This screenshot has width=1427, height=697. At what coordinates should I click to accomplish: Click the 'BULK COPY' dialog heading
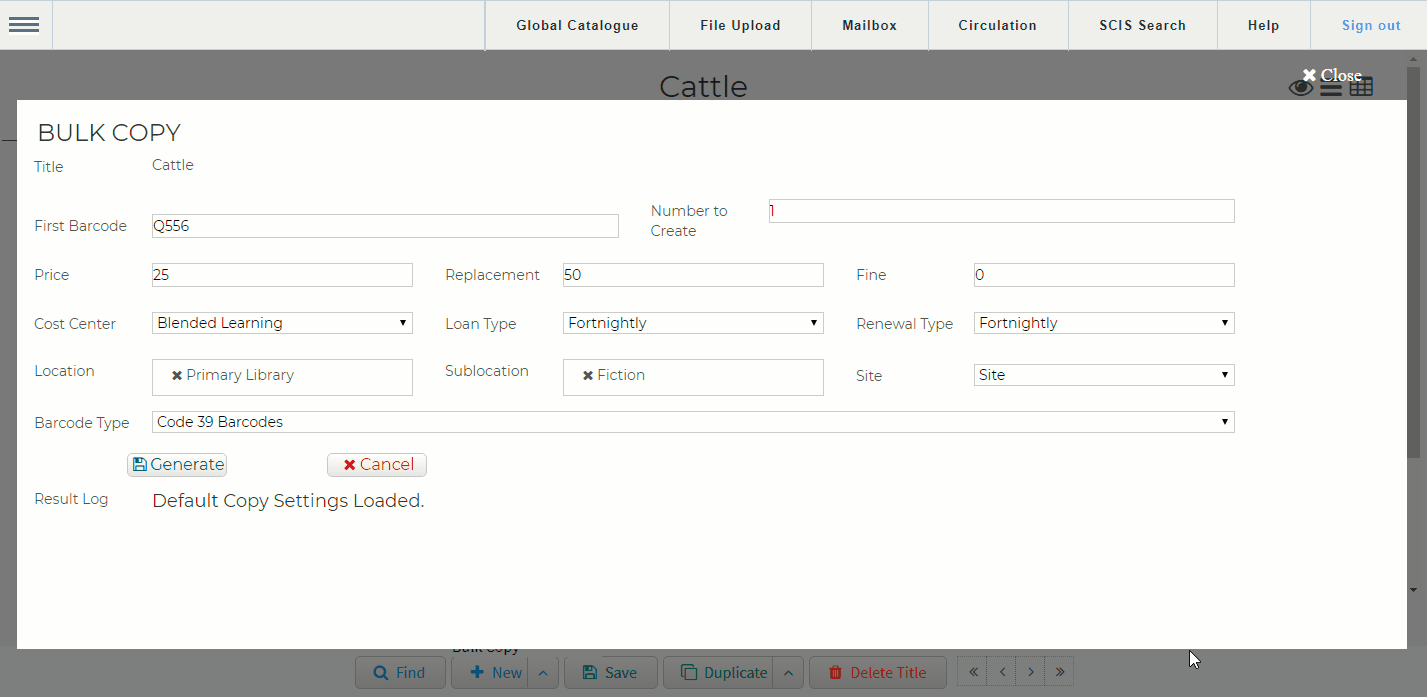[109, 133]
